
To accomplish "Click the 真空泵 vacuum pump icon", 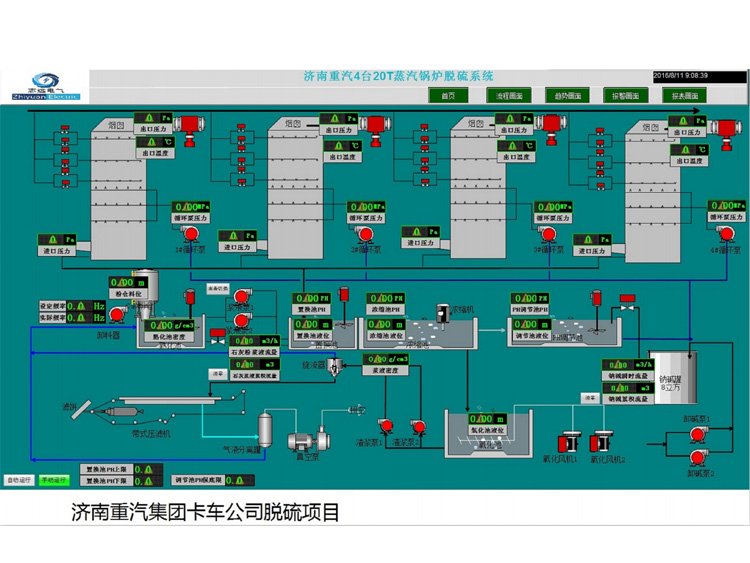I will coord(310,438).
